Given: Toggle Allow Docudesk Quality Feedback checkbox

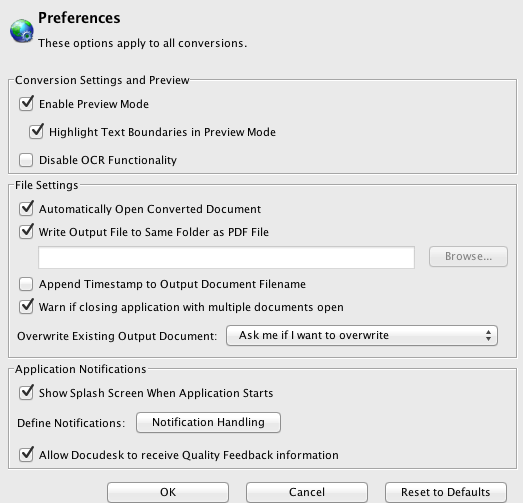Looking at the screenshot, I should point(26,455).
